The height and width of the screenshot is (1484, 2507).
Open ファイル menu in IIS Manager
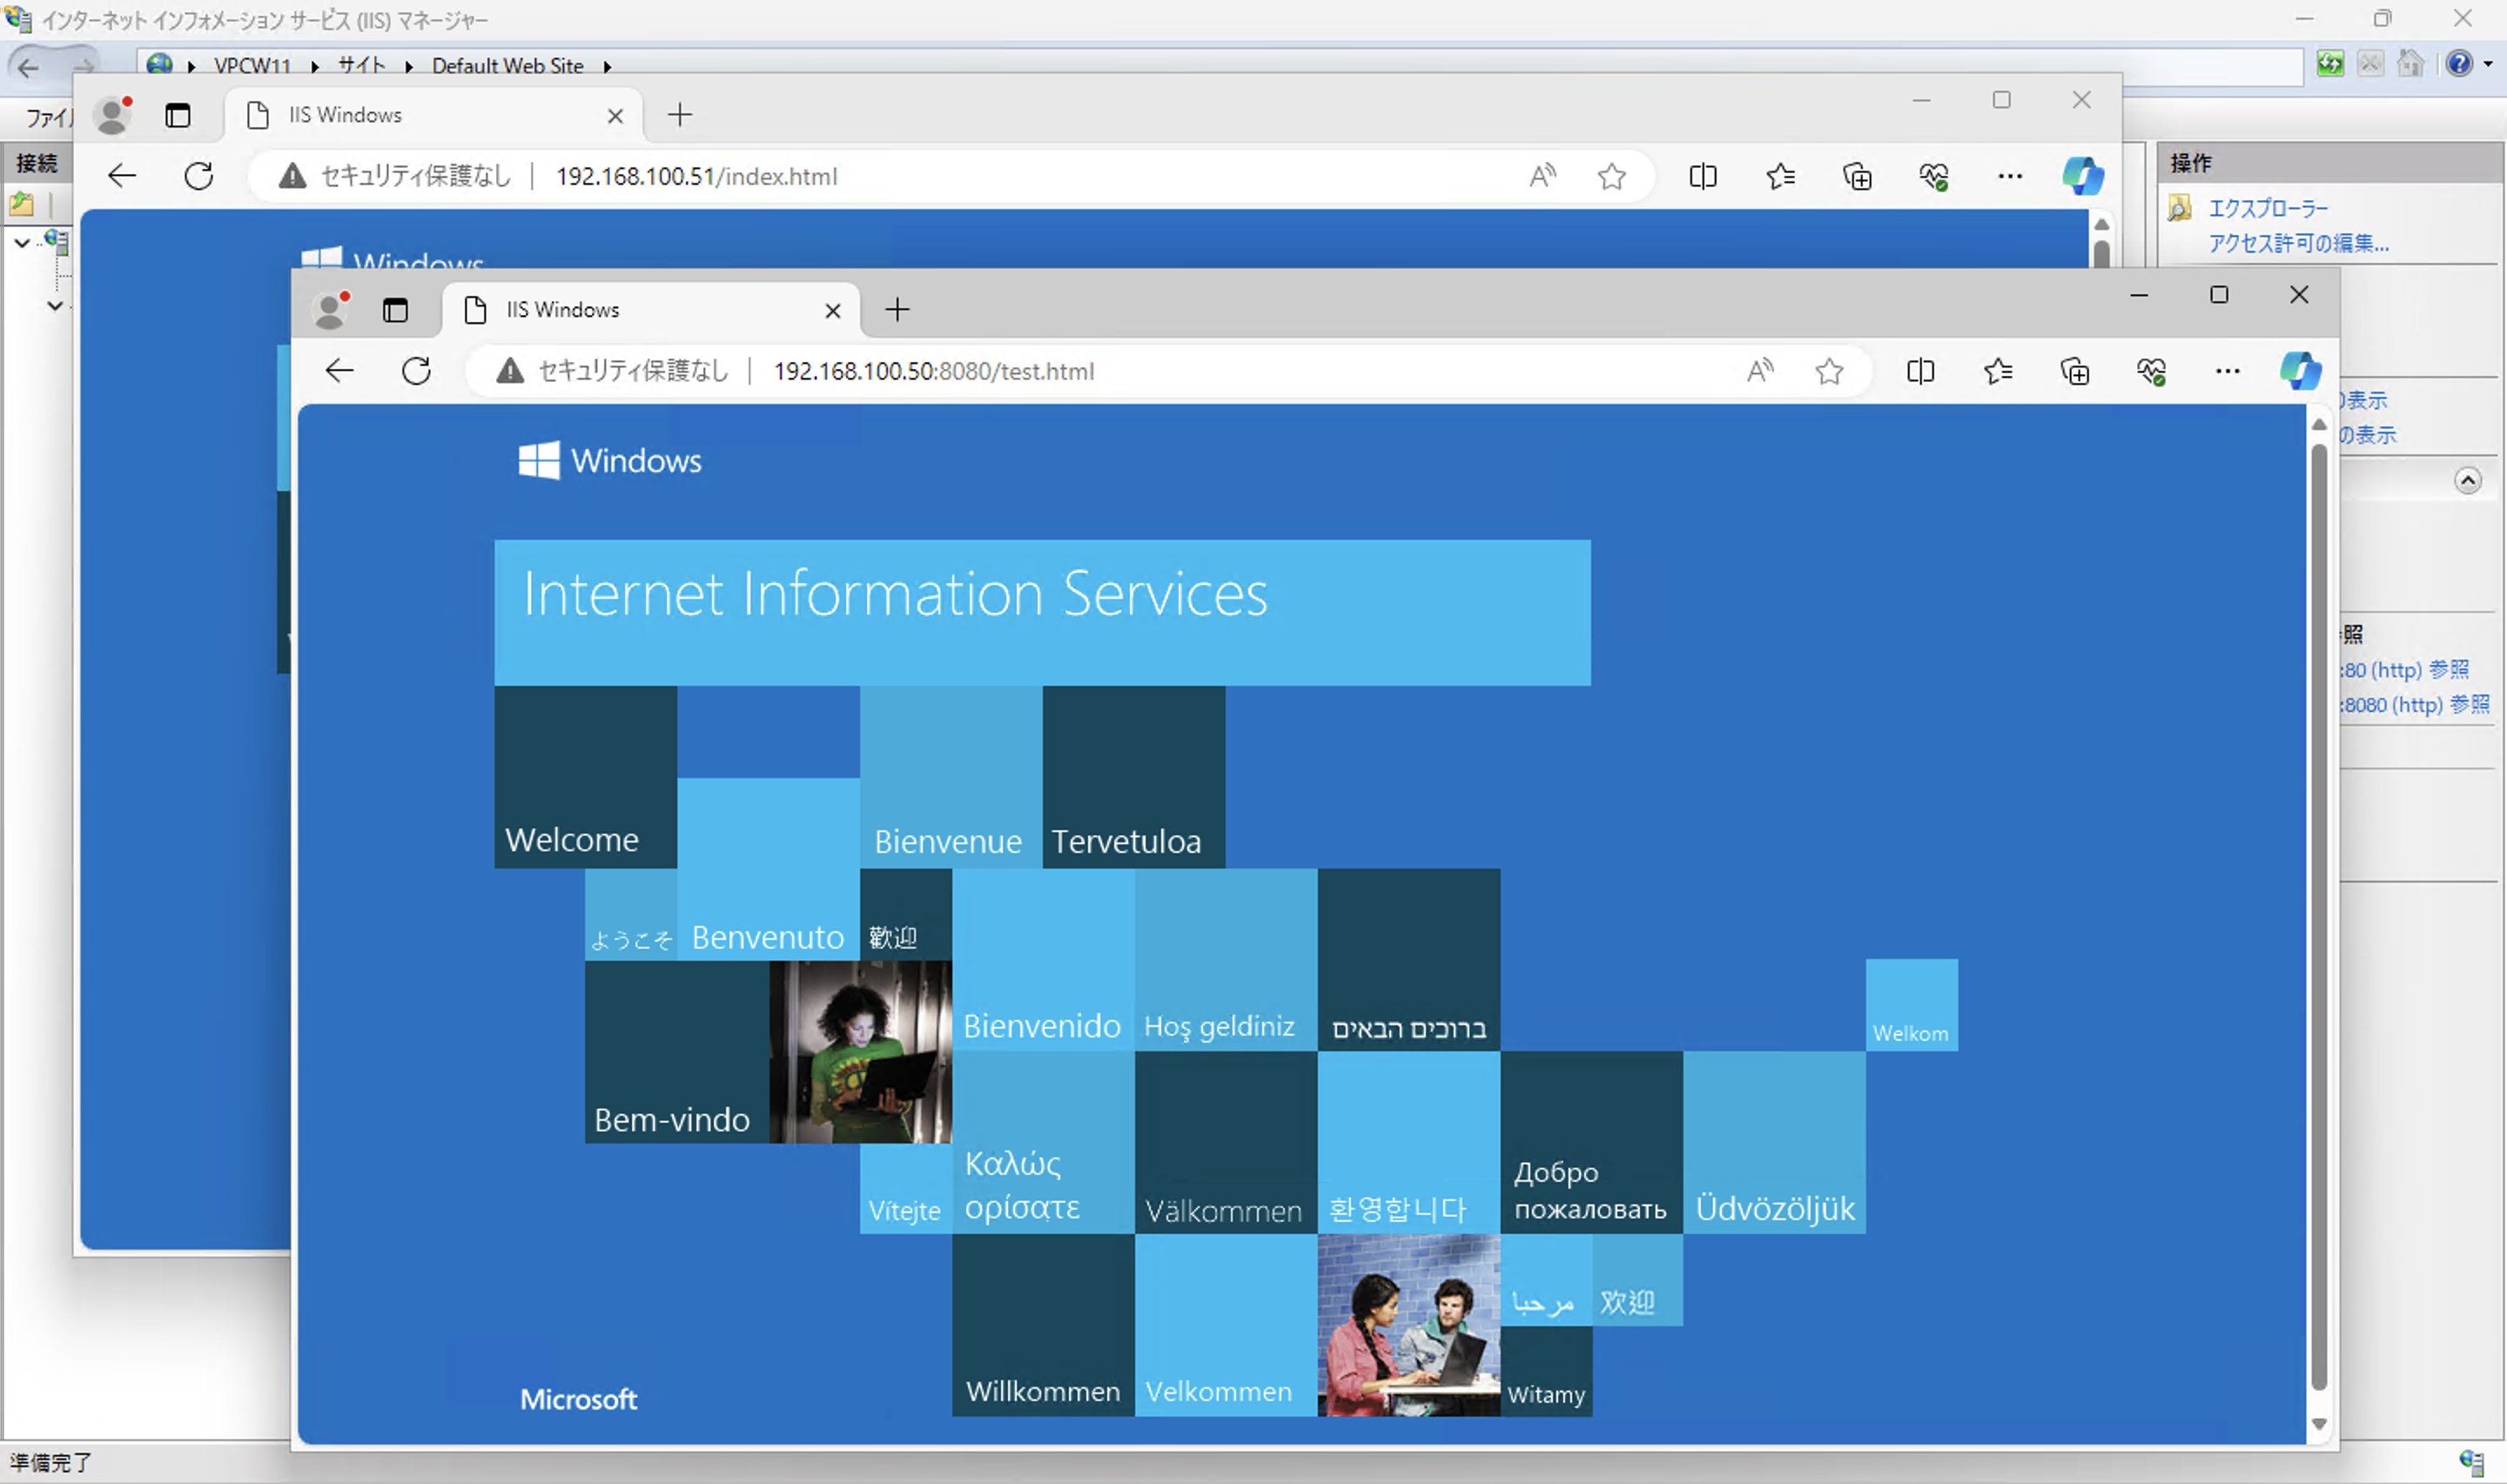pyautogui.click(x=48, y=118)
